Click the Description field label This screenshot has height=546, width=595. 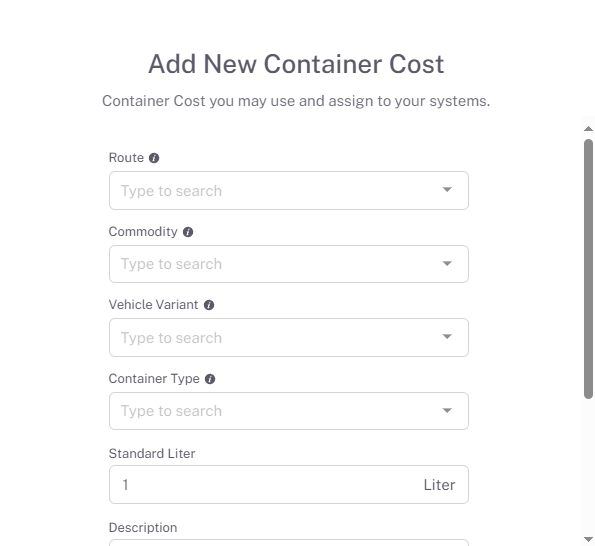(x=143, y=528)
